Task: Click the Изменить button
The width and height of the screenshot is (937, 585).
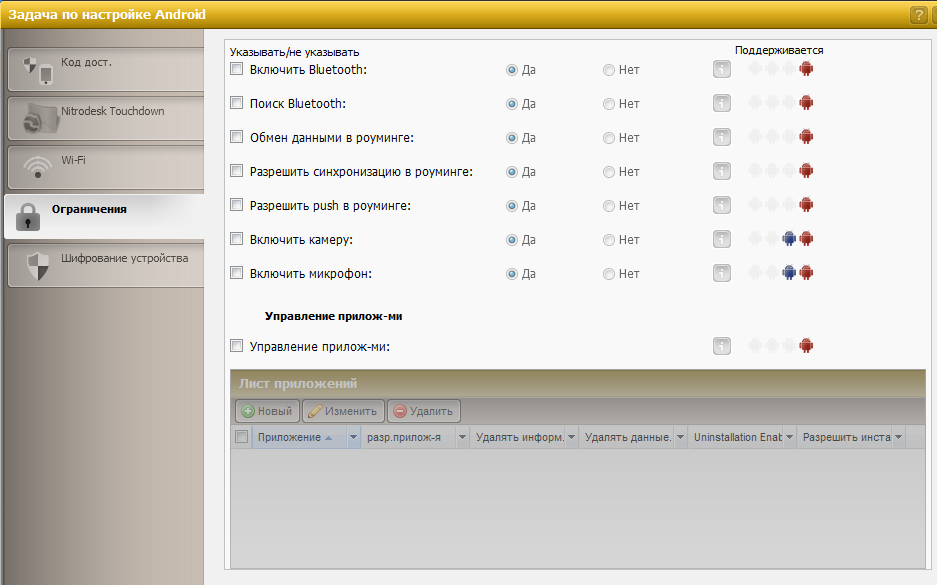Action: pyautogui.click(x=343, y=411)
